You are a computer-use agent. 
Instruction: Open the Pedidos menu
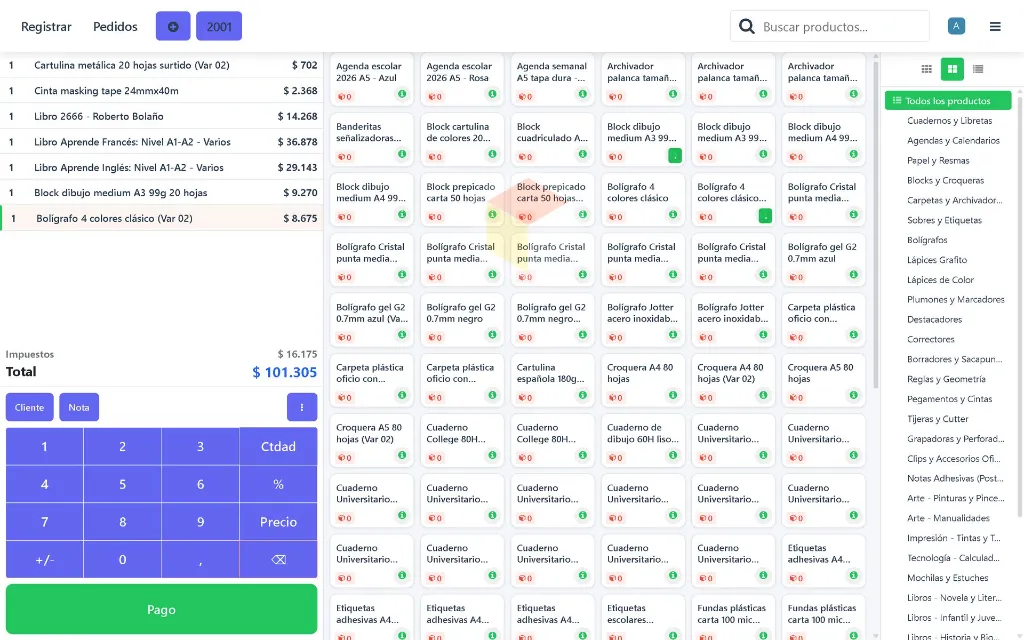pyautogui.click(x=115, y=27)
